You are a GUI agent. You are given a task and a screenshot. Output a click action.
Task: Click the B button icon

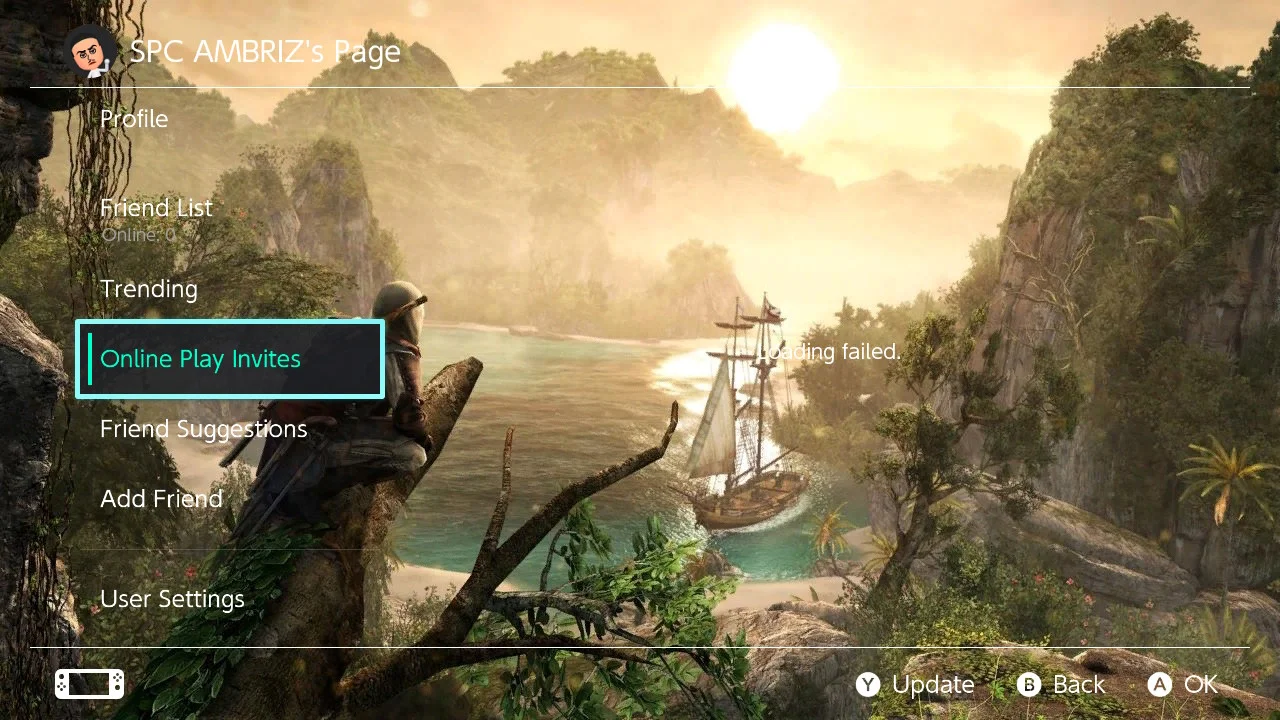pyautogui.click(x=1029, y=684)
